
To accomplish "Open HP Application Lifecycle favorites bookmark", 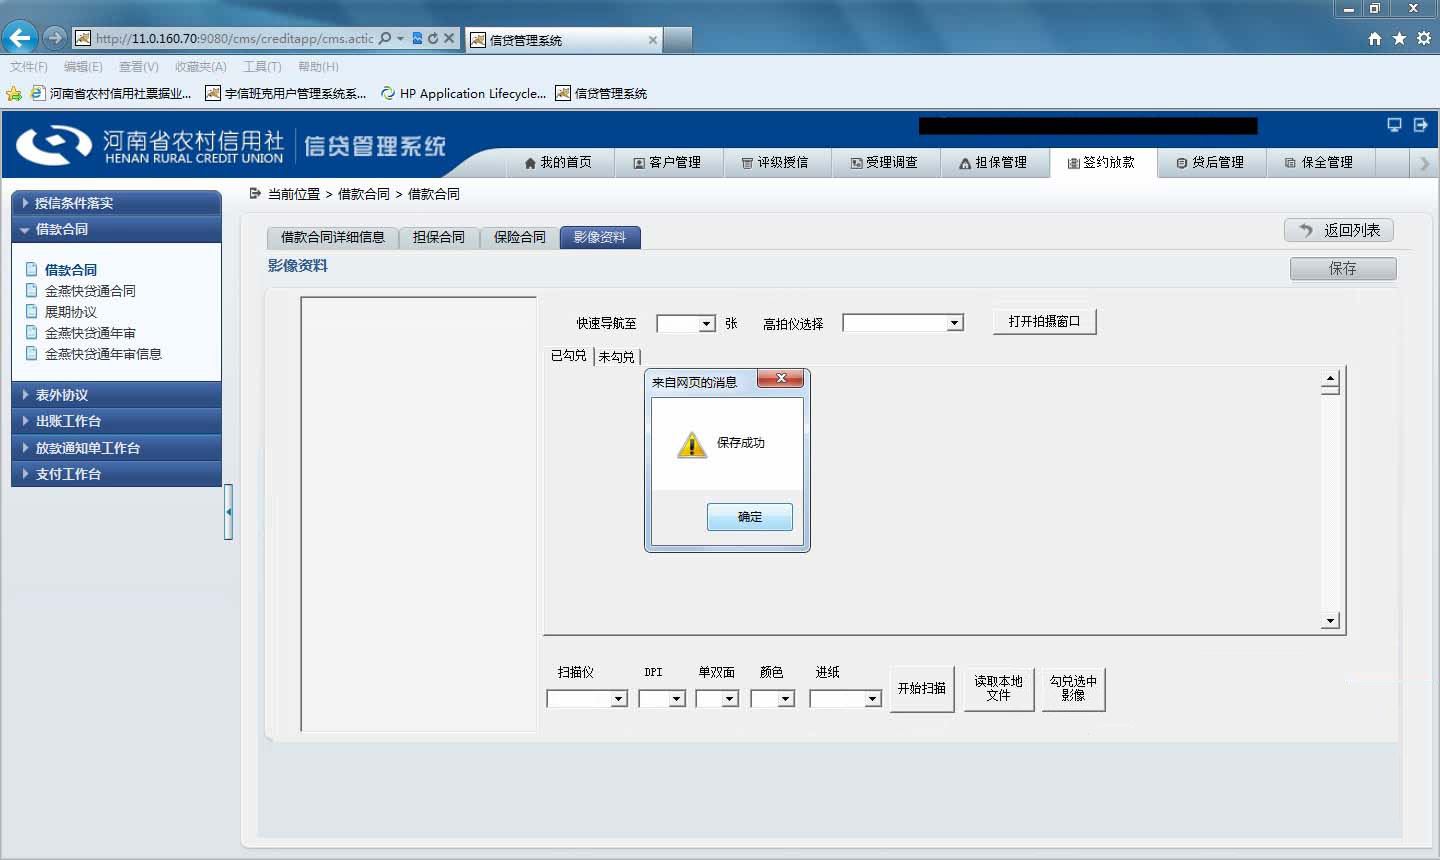I will 464,93.
